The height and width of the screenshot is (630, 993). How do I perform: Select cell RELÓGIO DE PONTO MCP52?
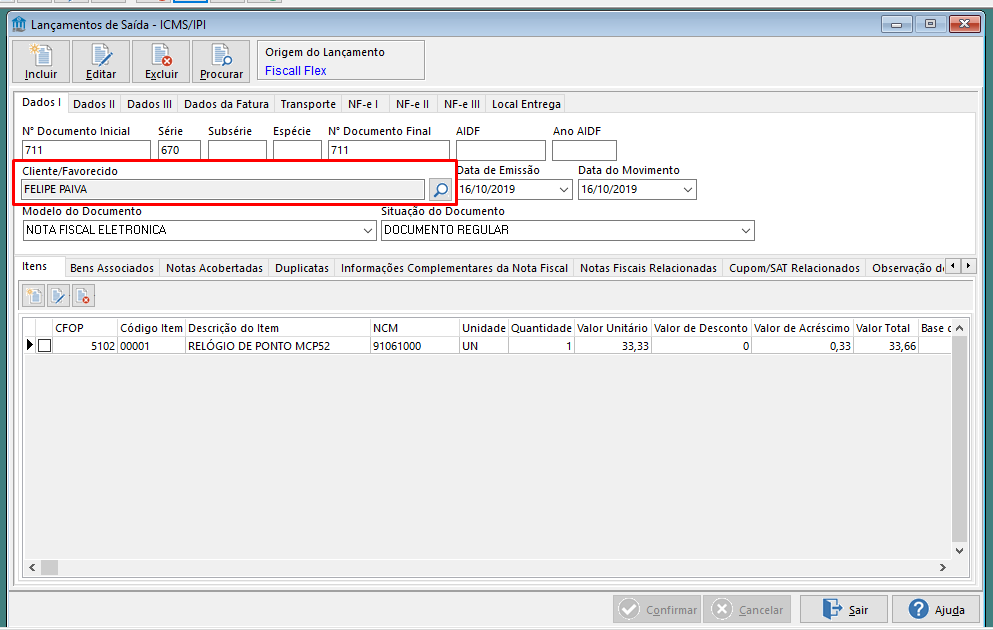(278, 346)
